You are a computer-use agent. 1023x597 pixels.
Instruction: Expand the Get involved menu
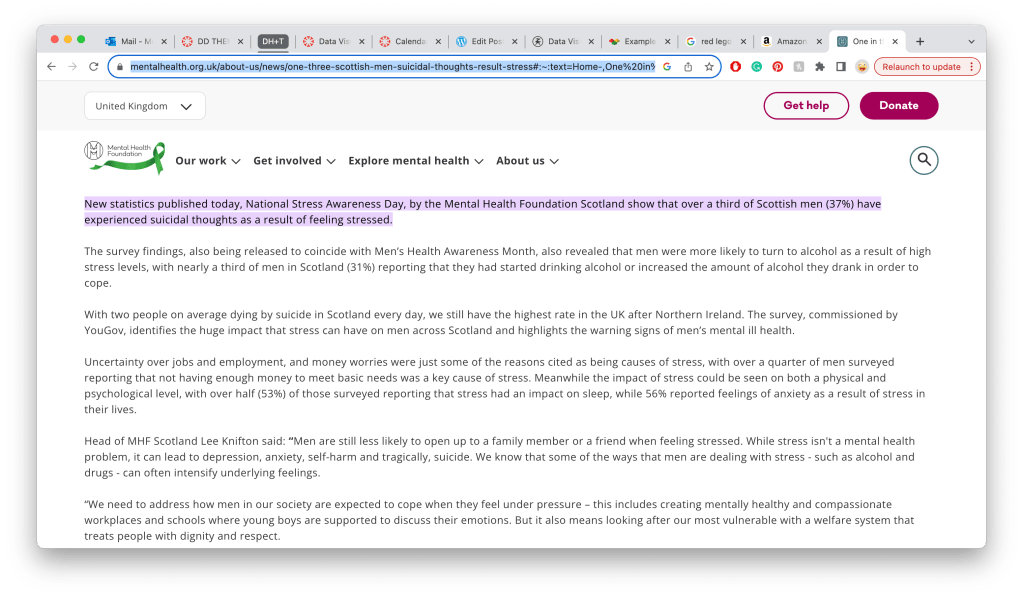coord(294,161)
